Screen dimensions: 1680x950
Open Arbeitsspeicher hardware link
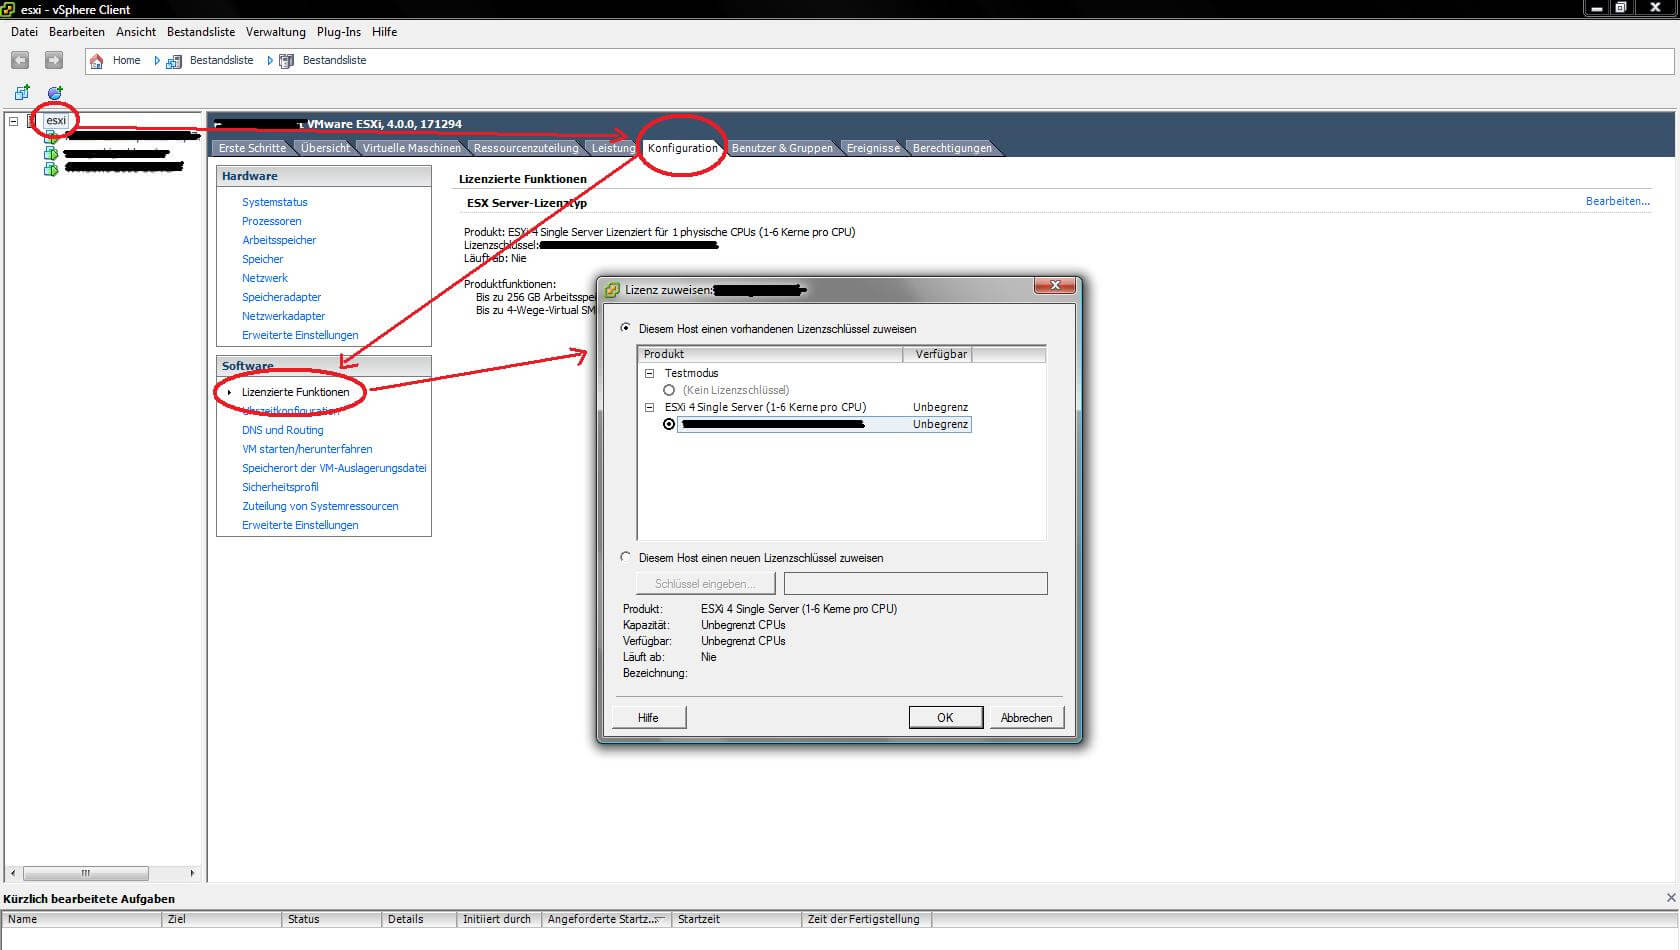279,240
